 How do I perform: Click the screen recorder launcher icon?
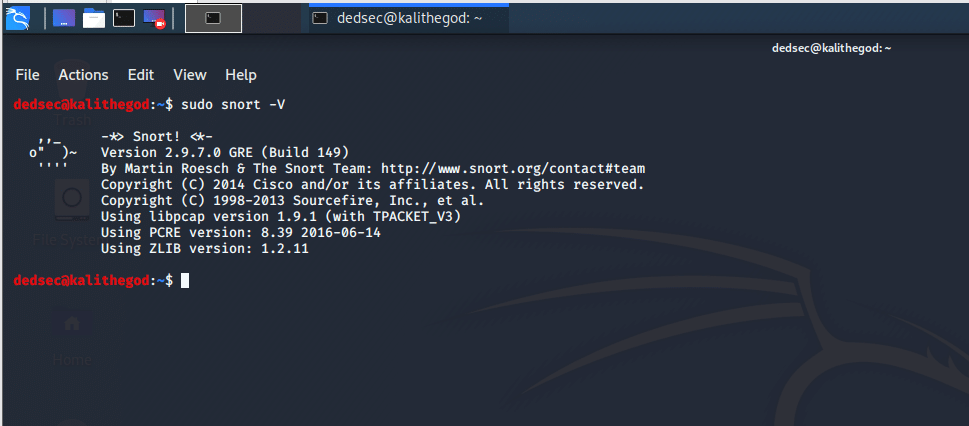pyautogui.click(x=154, y=18)
